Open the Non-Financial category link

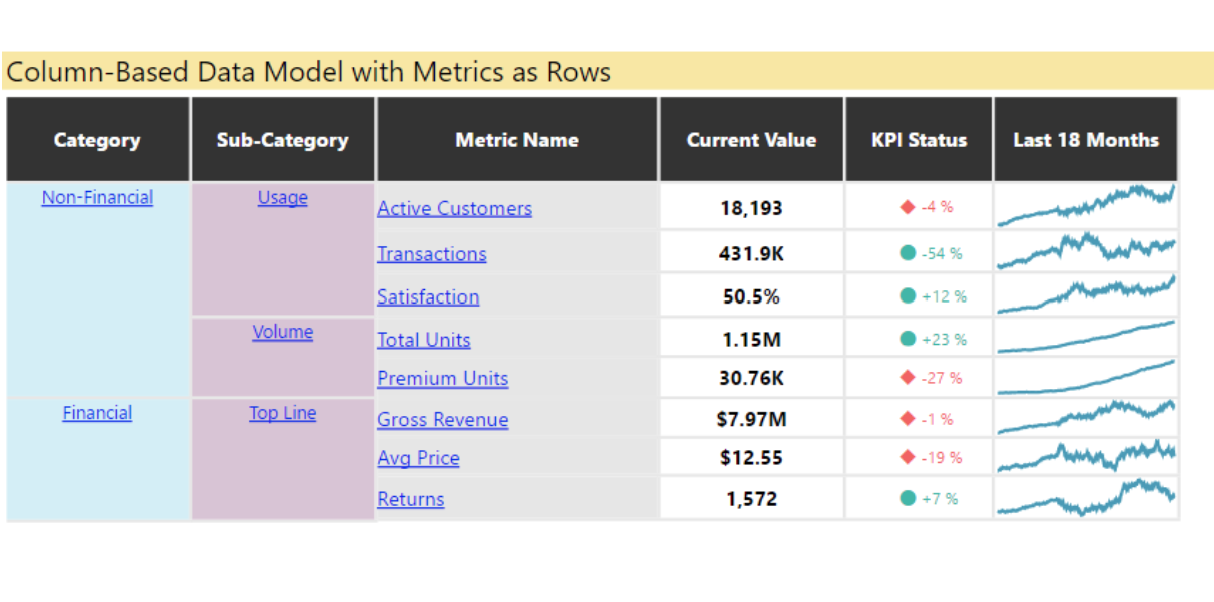point(96,197)
